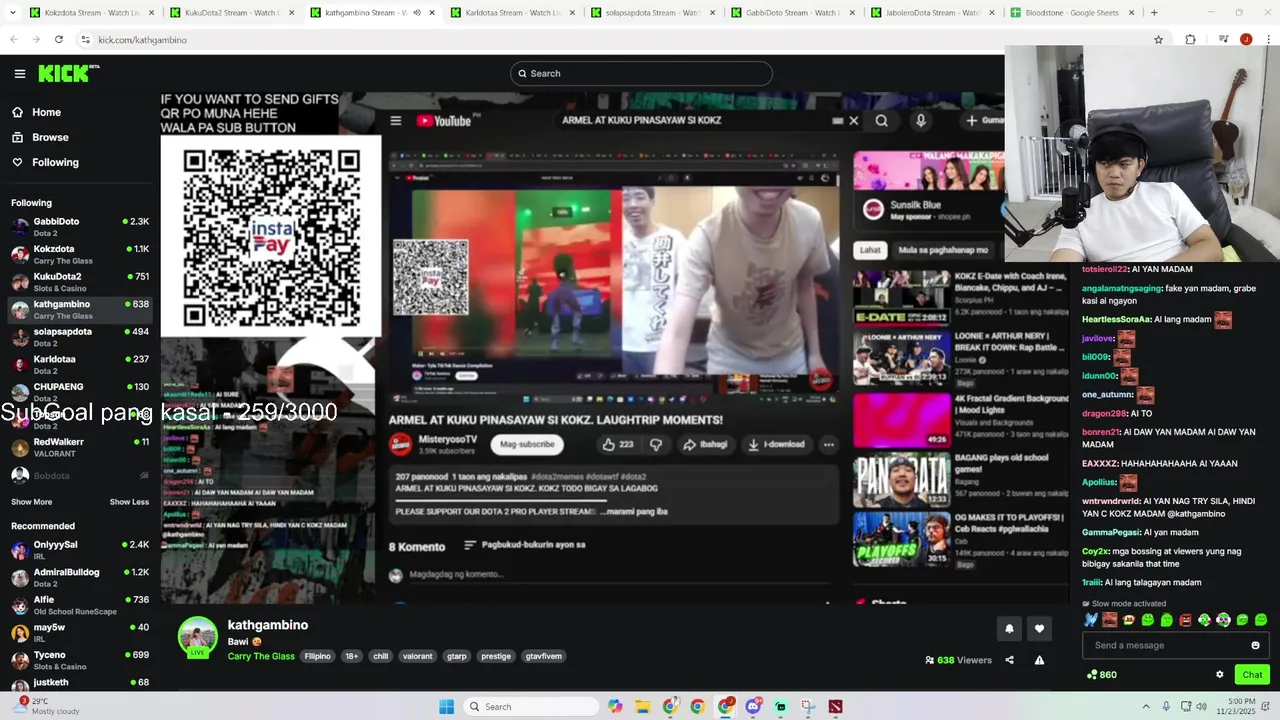Toggle follow heart for kathgambino

click(x=1039, y=628)
